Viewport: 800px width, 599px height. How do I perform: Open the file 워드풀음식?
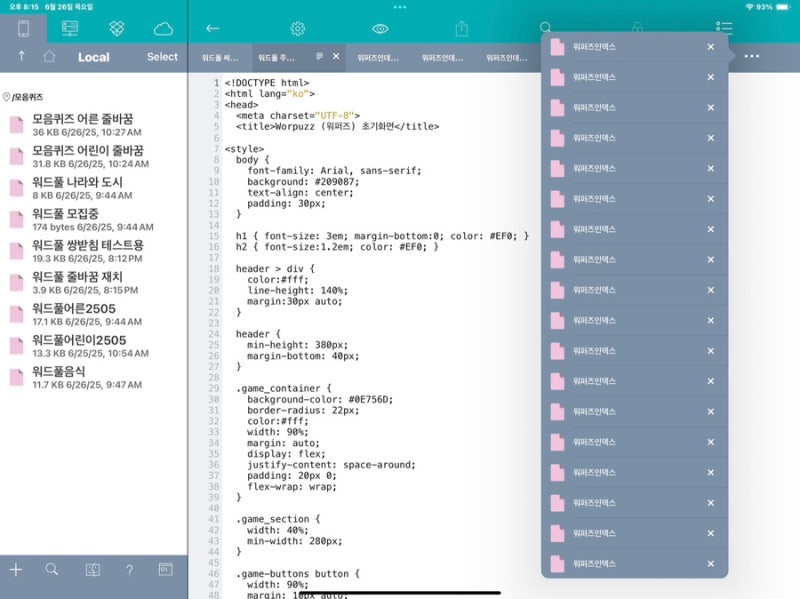[94, 378]
